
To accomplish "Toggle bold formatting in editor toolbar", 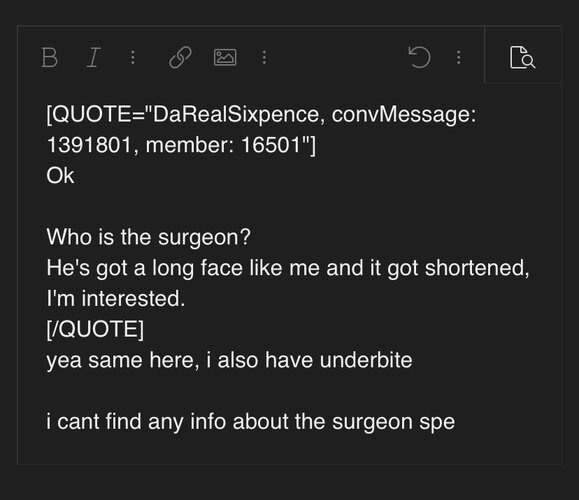I will coord(49,58).
